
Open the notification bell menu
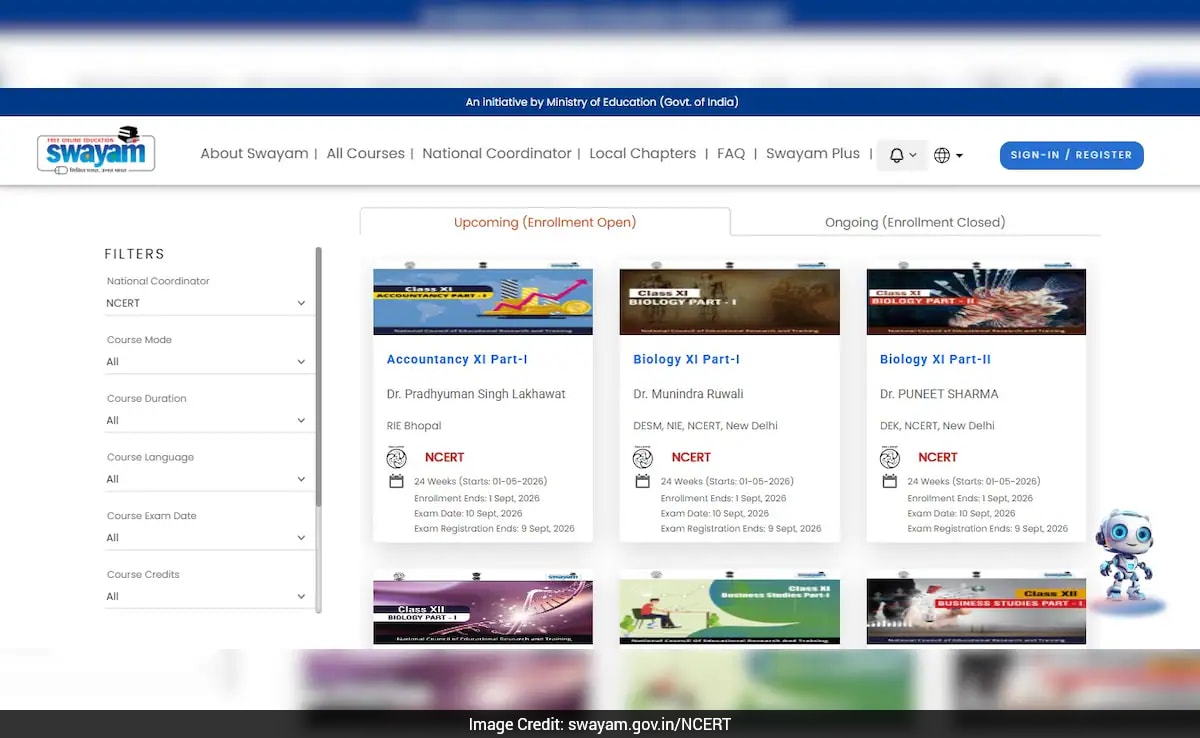(x=903, y=155)
